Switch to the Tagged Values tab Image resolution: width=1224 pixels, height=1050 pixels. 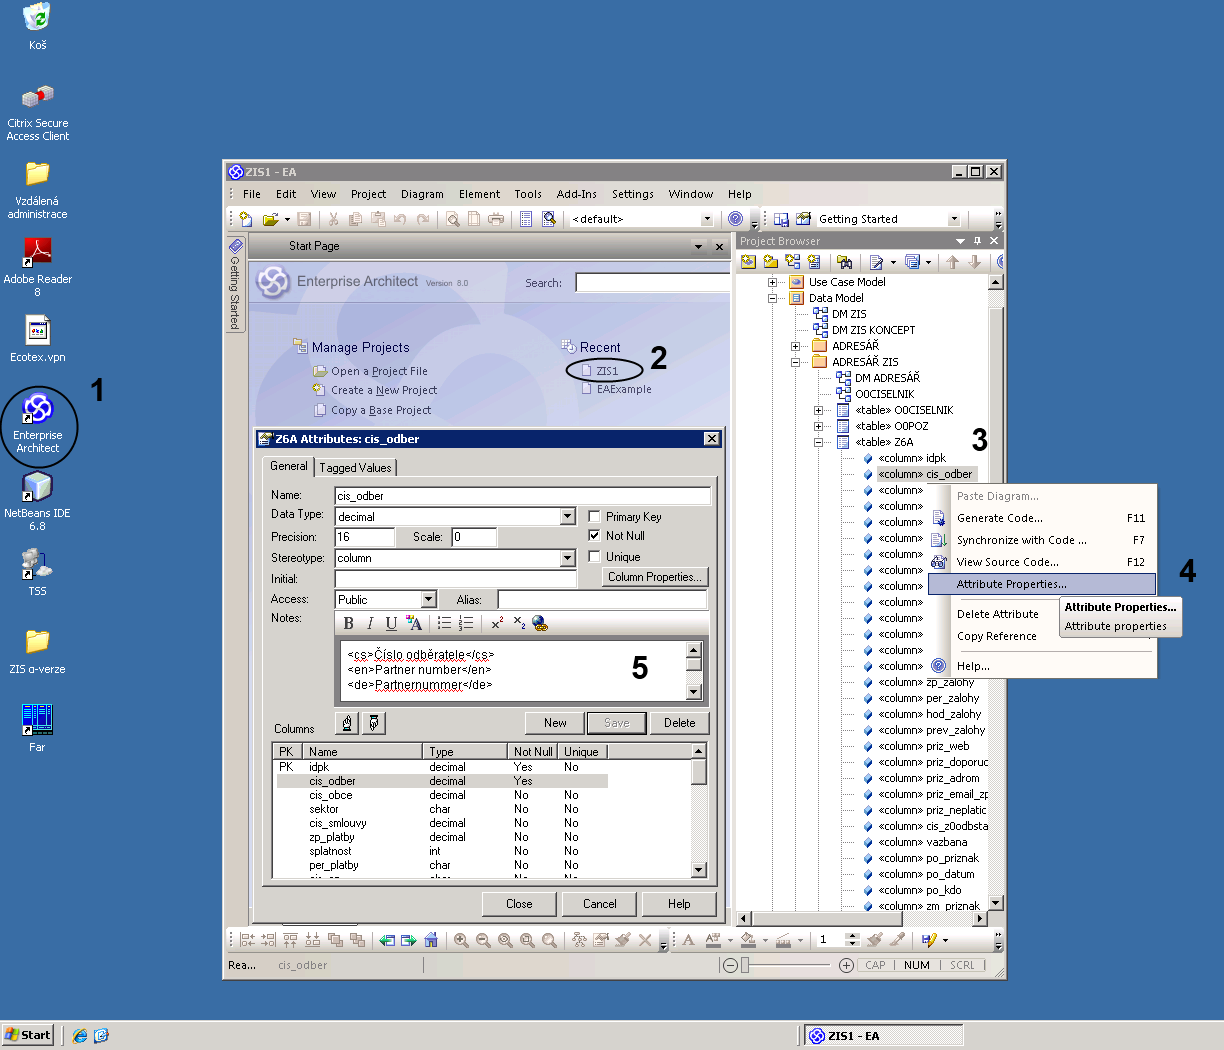355,468
